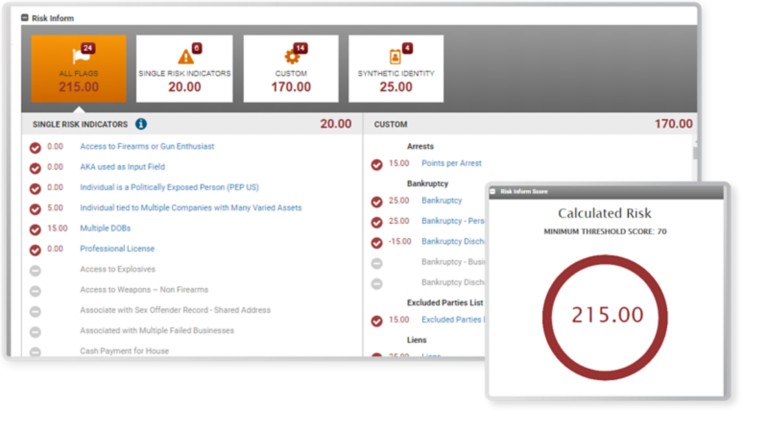This screenshot has width=768, height=432.
Task: Open the Synthetic Identity tile
Action: (x=396, y=69)
